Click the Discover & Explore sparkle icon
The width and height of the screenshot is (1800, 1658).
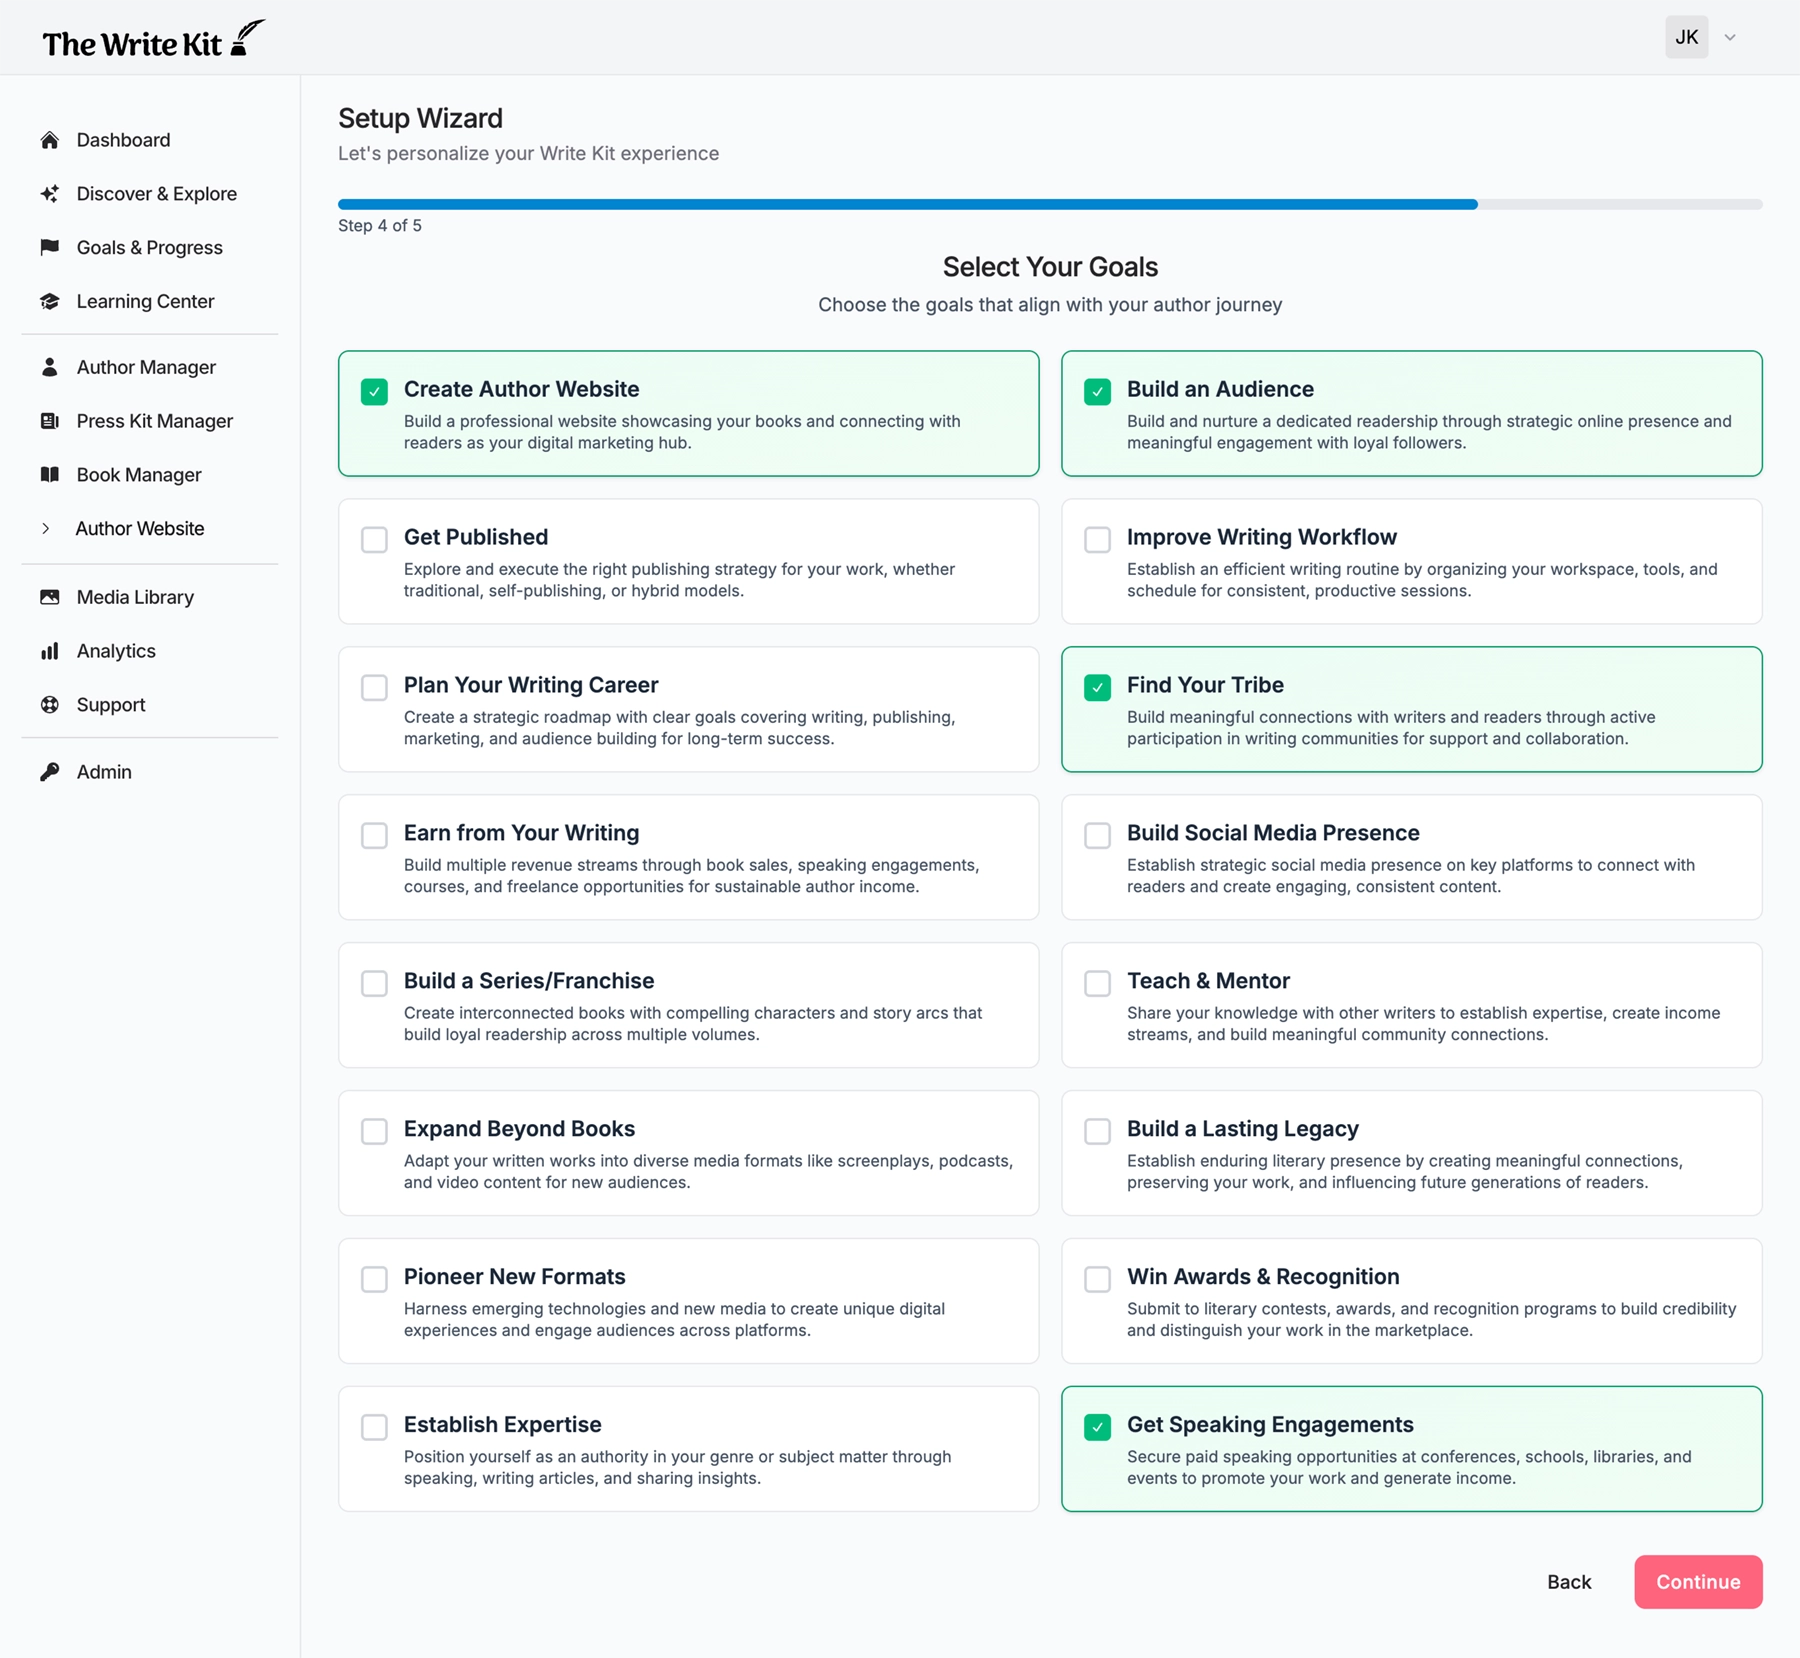49,194
